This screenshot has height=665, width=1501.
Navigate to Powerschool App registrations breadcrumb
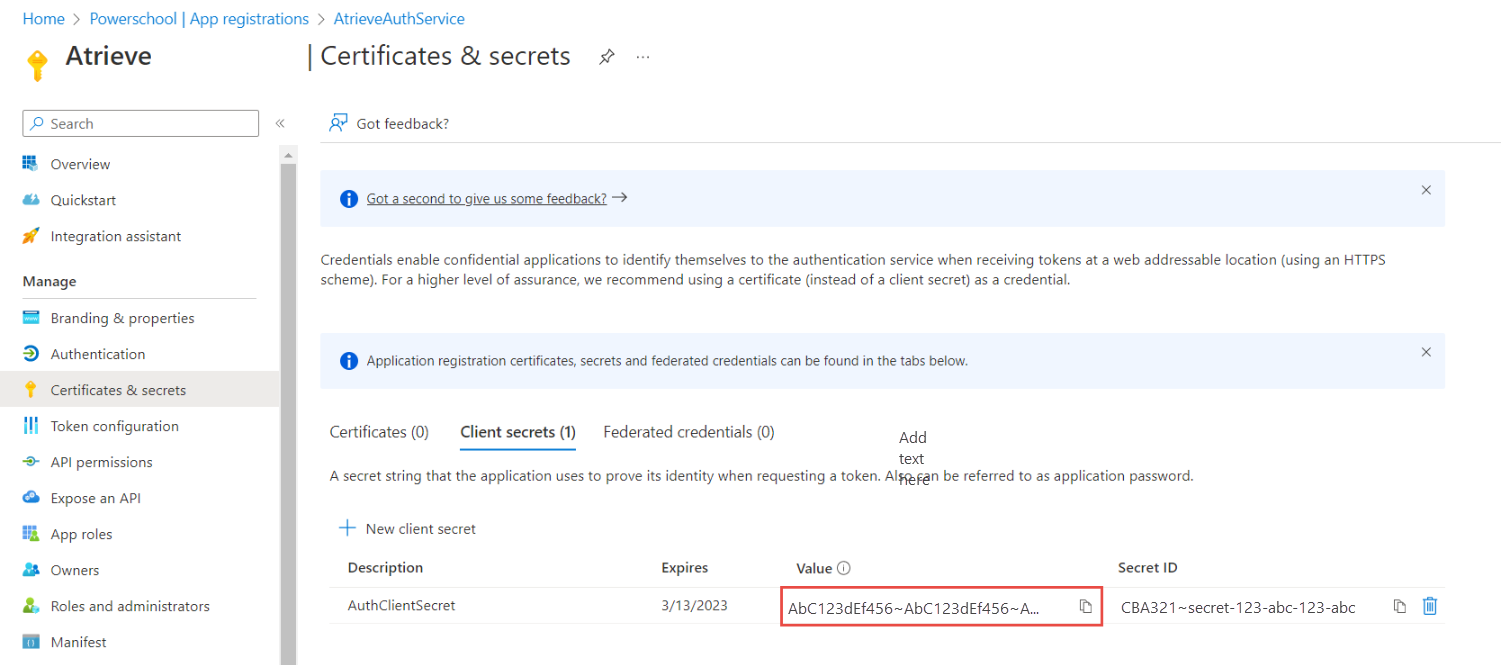pyautogui.click(x=199, y=19)
